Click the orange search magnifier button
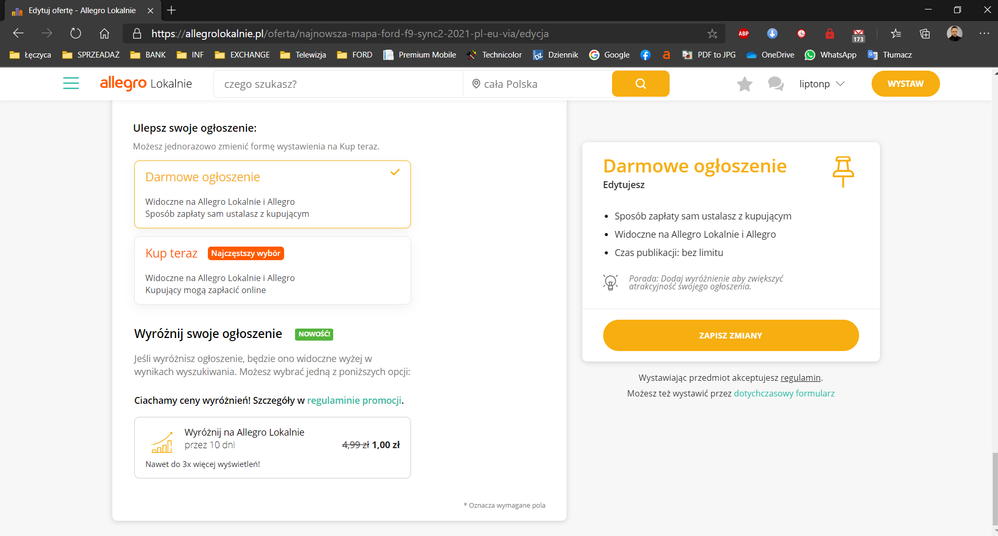The height and width of the screenshot is (536, 998). [x=640, y=83]
